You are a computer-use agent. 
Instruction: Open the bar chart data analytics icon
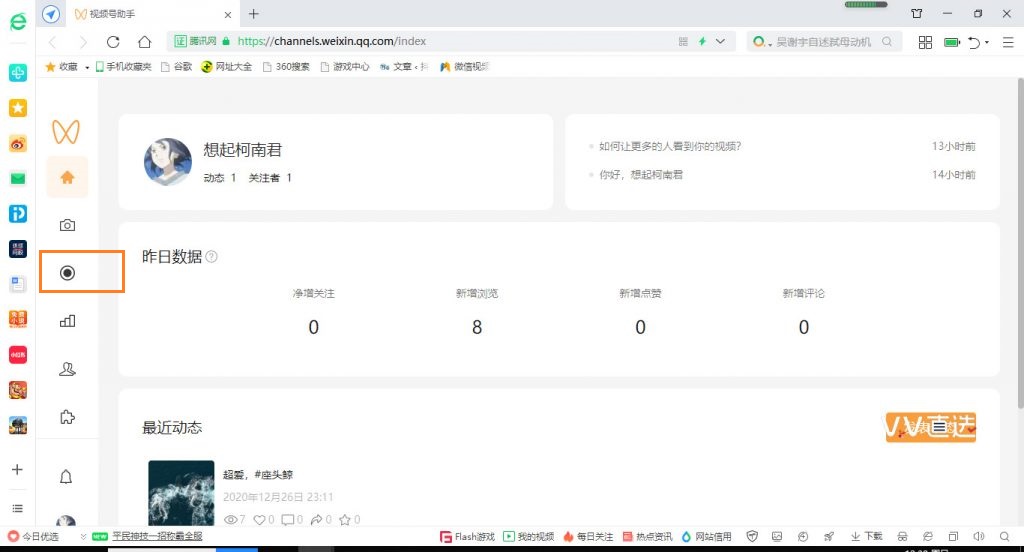(x=68, y=321)
